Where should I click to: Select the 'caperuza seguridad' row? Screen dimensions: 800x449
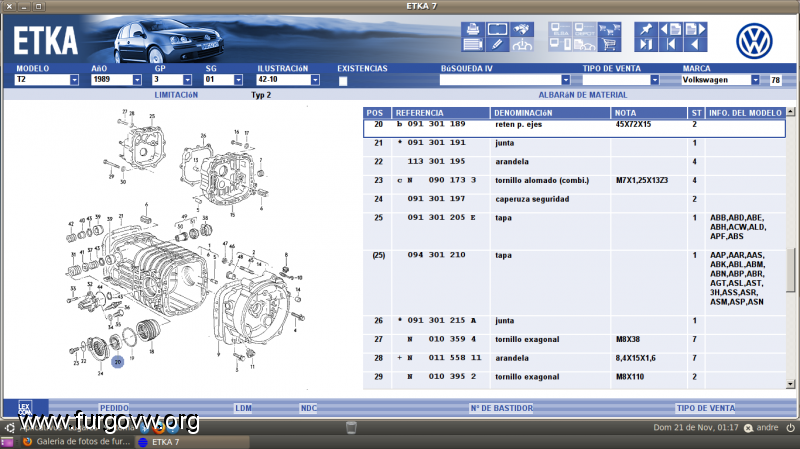click(x=574, y=203)
